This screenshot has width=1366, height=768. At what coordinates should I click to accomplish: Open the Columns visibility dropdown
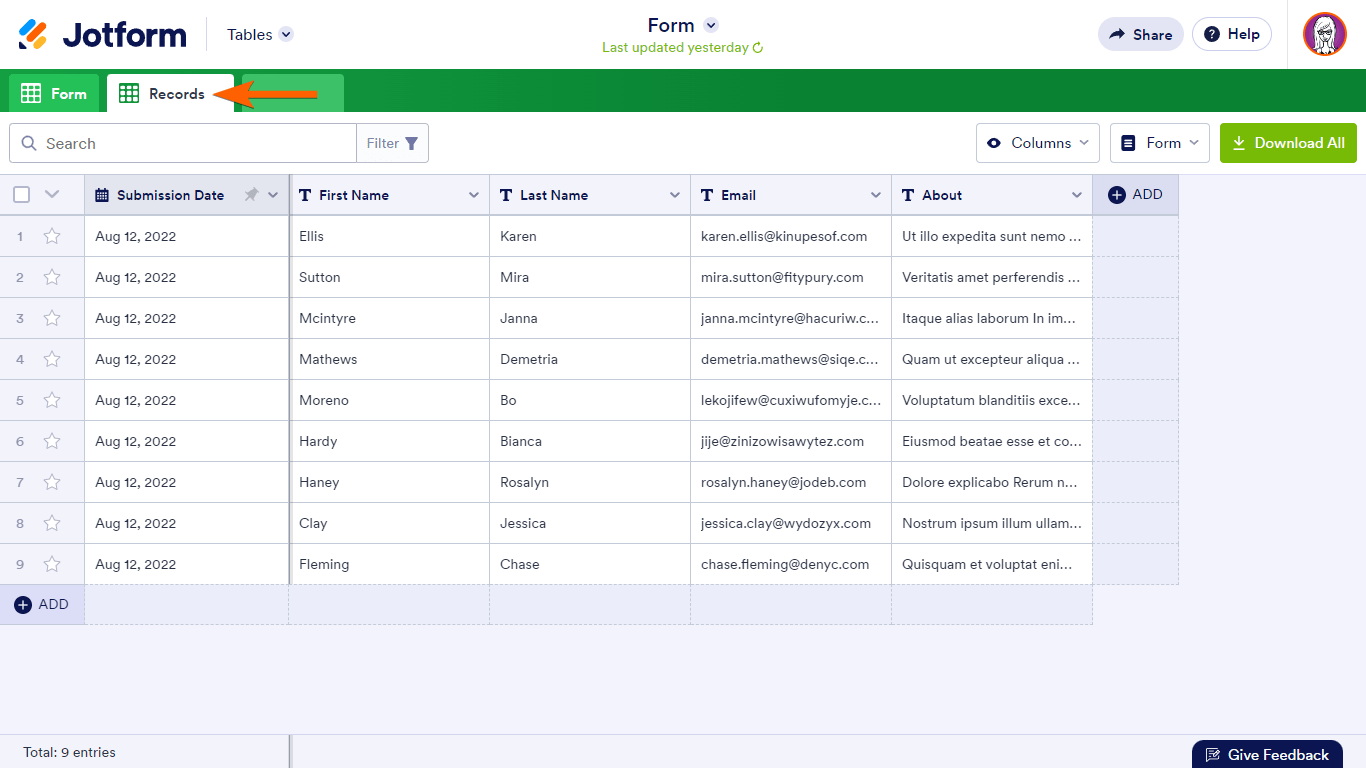(x=1038, y=143)
